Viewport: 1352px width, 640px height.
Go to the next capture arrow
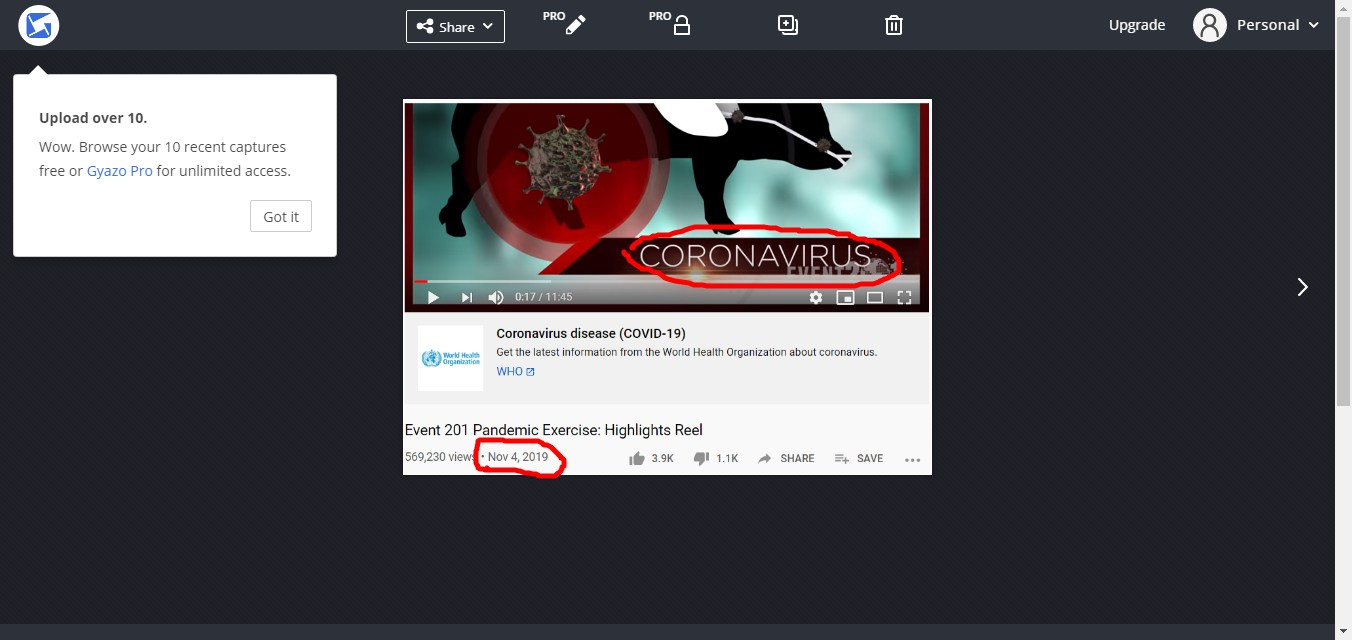click(1302, 287)
